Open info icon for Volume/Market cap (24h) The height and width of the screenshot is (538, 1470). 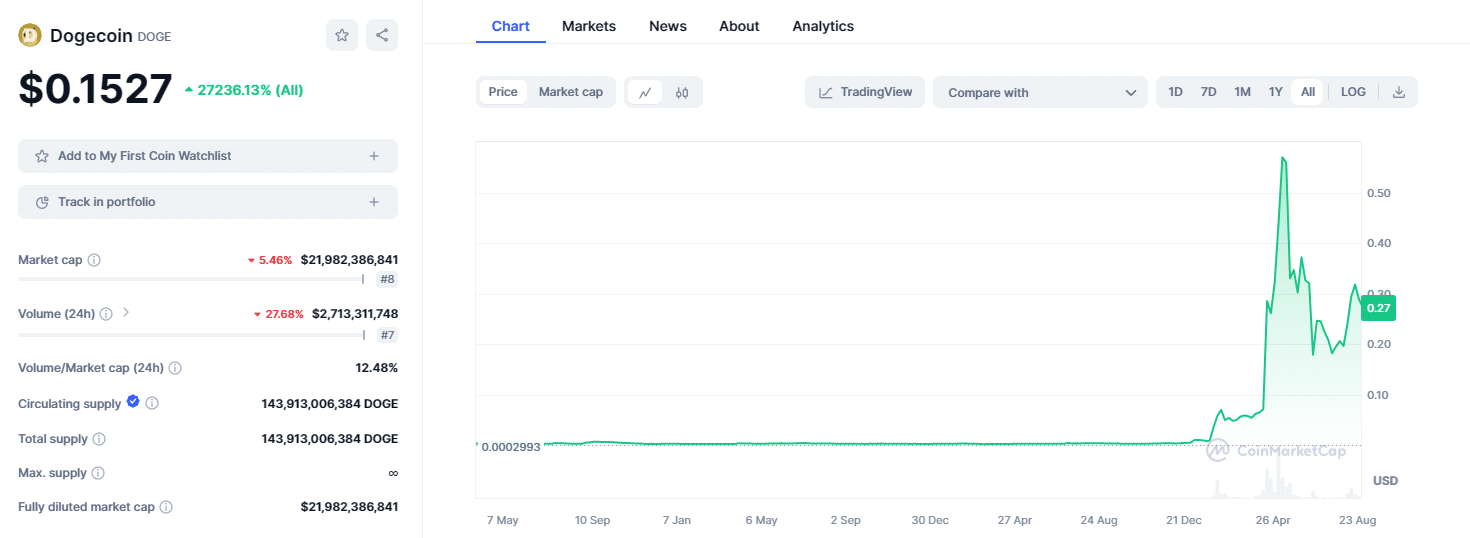pyautogui.click(x=175, y=368)
